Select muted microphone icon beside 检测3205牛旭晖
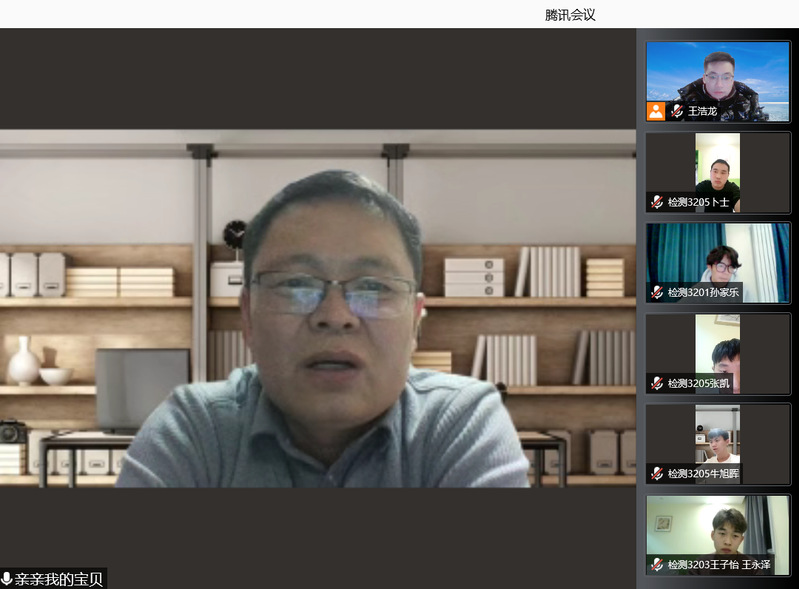The height and width of the screenshot is (589, 799). (657, 474)
